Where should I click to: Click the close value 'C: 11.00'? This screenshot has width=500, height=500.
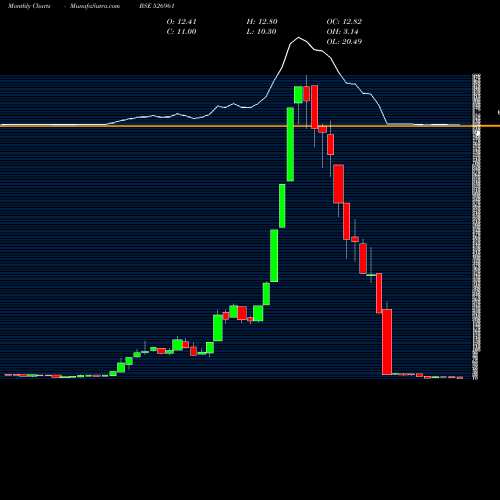coord(181,32)
